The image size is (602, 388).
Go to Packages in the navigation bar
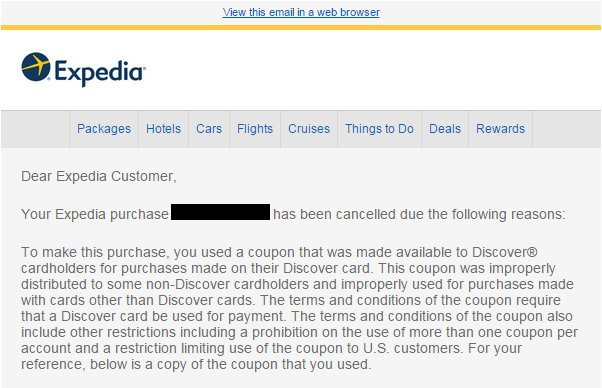pos(104,129)
